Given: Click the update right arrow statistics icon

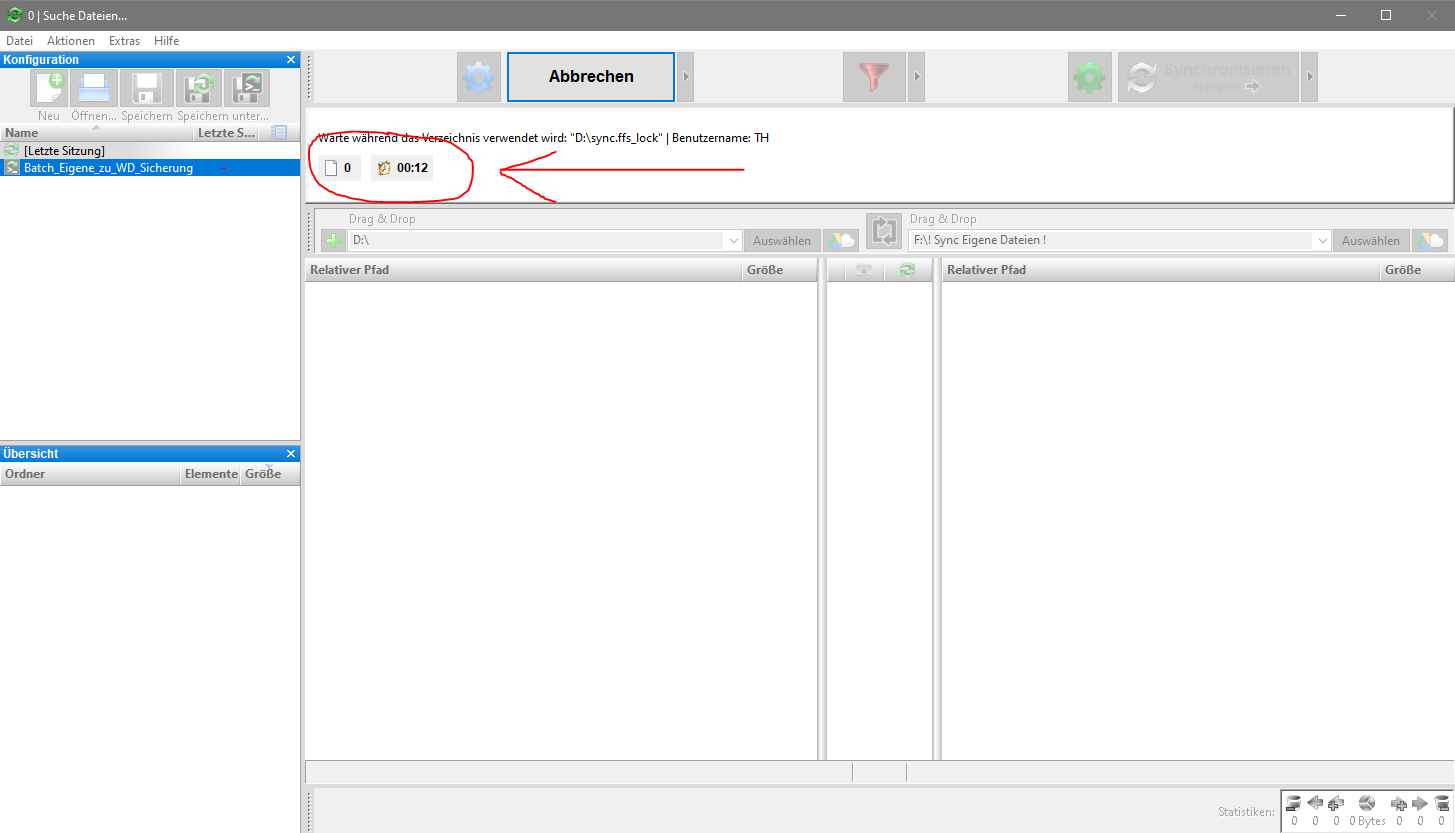Looking at the screenshot, I should pyautogui.click(x=1420, y=802).
